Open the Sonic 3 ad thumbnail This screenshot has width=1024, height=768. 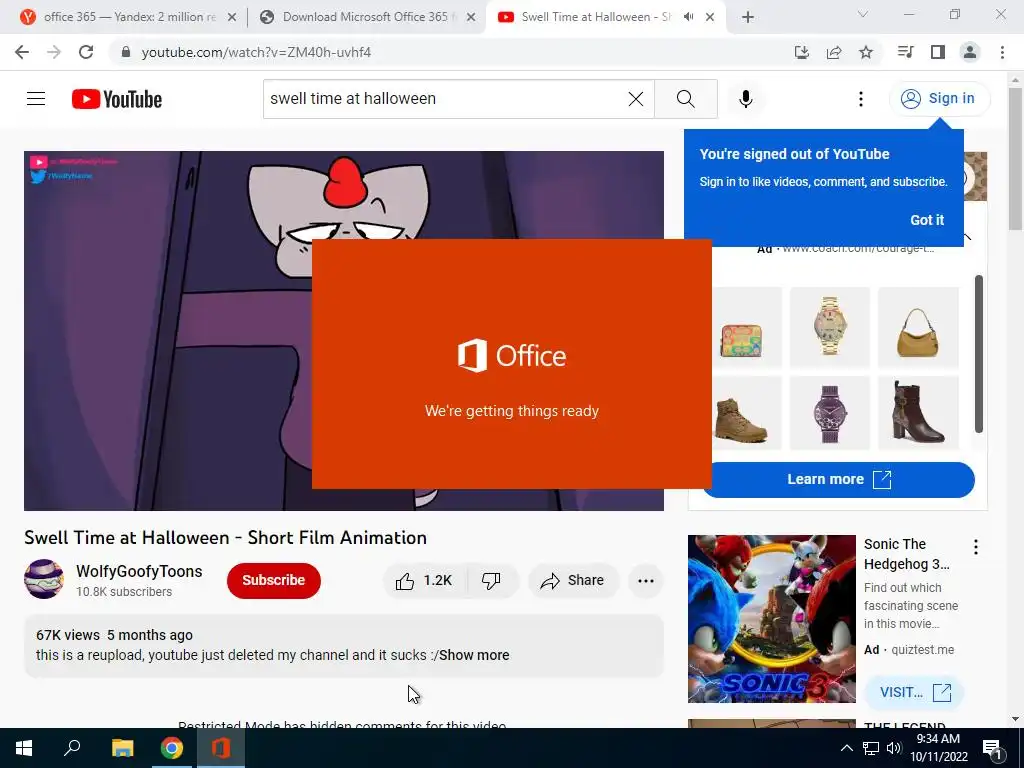click(x=771, y=619)
